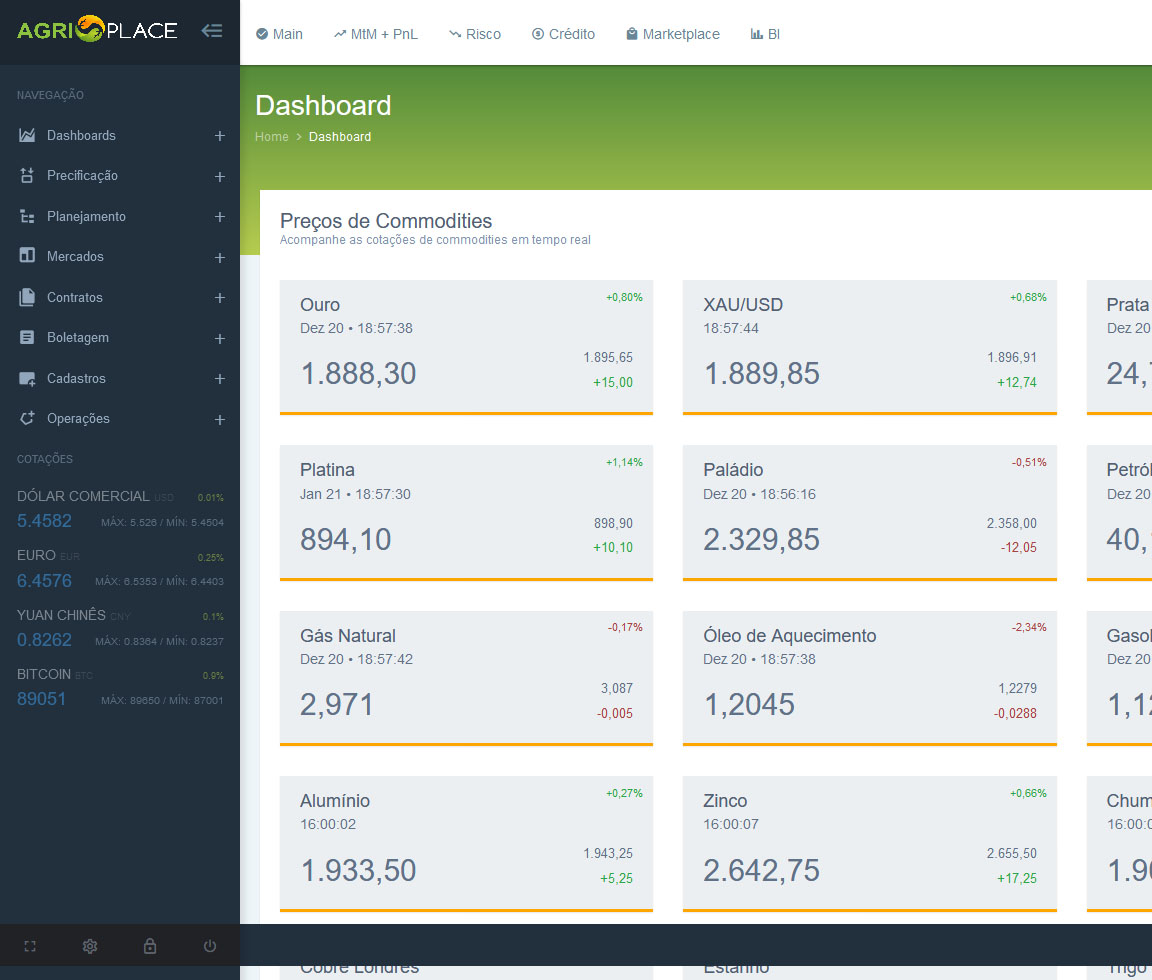Click the Main tab checkmark icon
Image resolution: width=1152 pixels, height=980 pixels.
click(262, 34)
